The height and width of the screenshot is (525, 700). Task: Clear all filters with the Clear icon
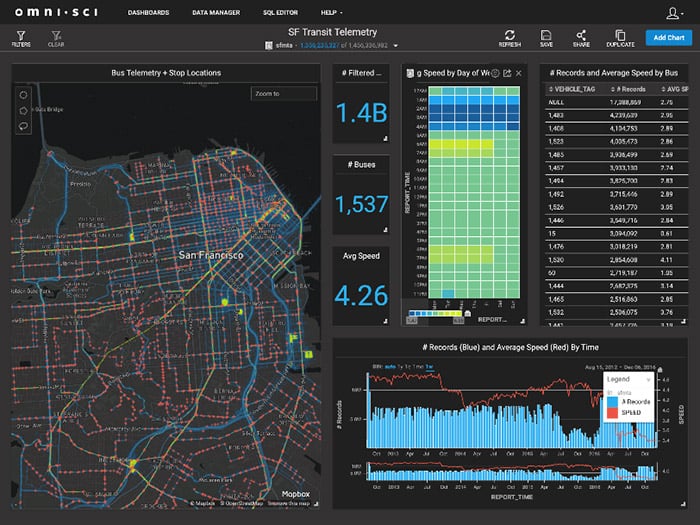[x=55, y=36]
